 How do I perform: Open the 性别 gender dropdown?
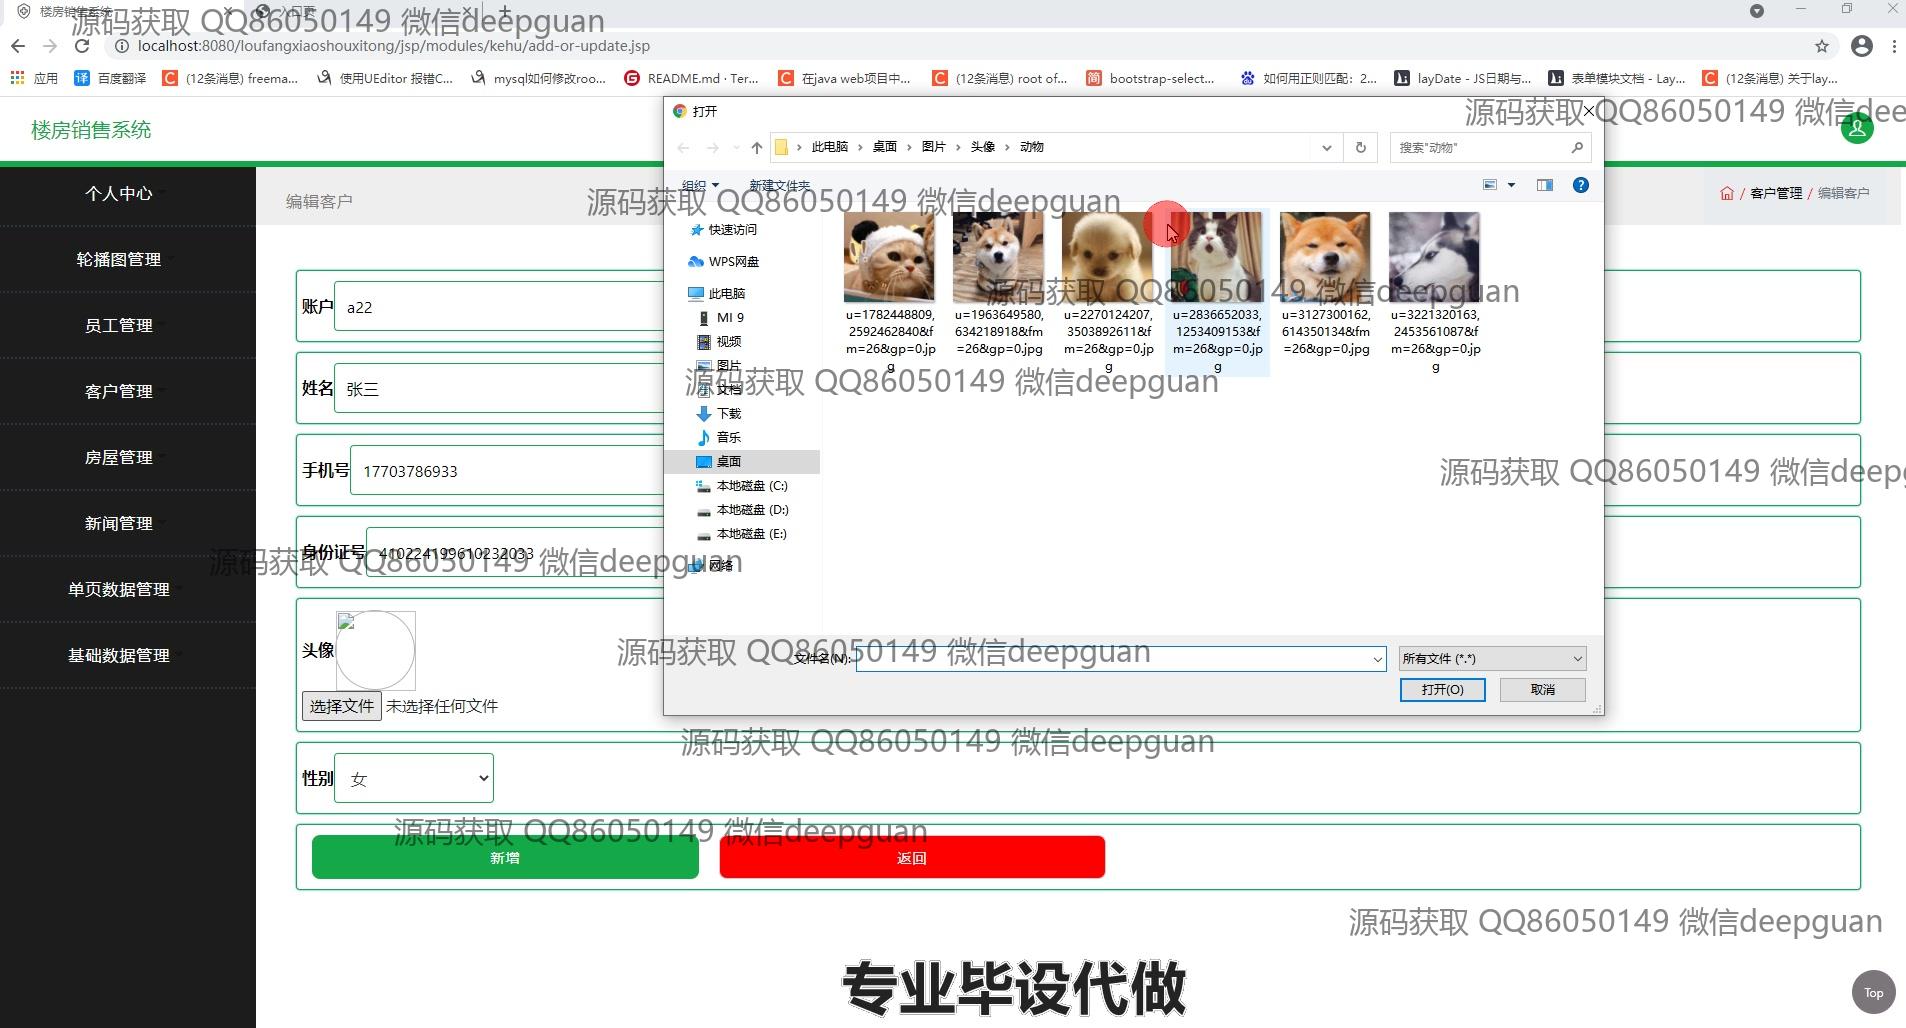414,778
